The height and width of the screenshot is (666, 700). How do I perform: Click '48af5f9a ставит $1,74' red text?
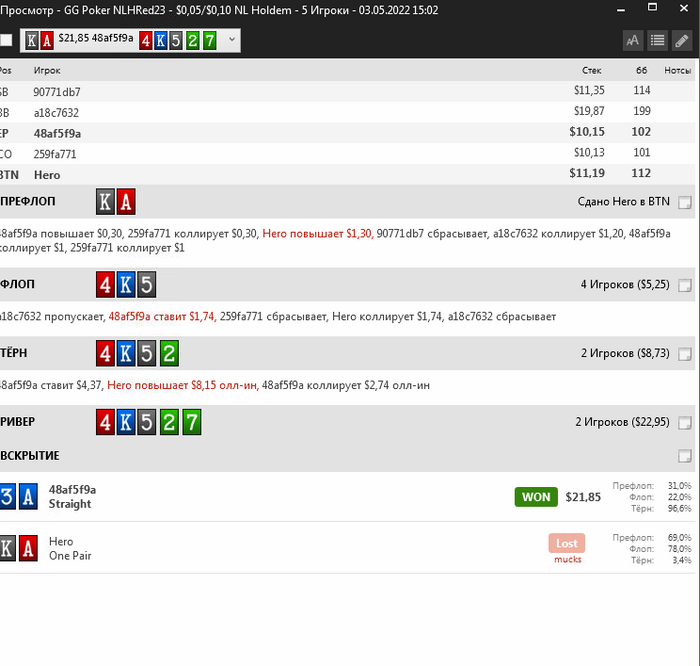[x=162, y=316]
